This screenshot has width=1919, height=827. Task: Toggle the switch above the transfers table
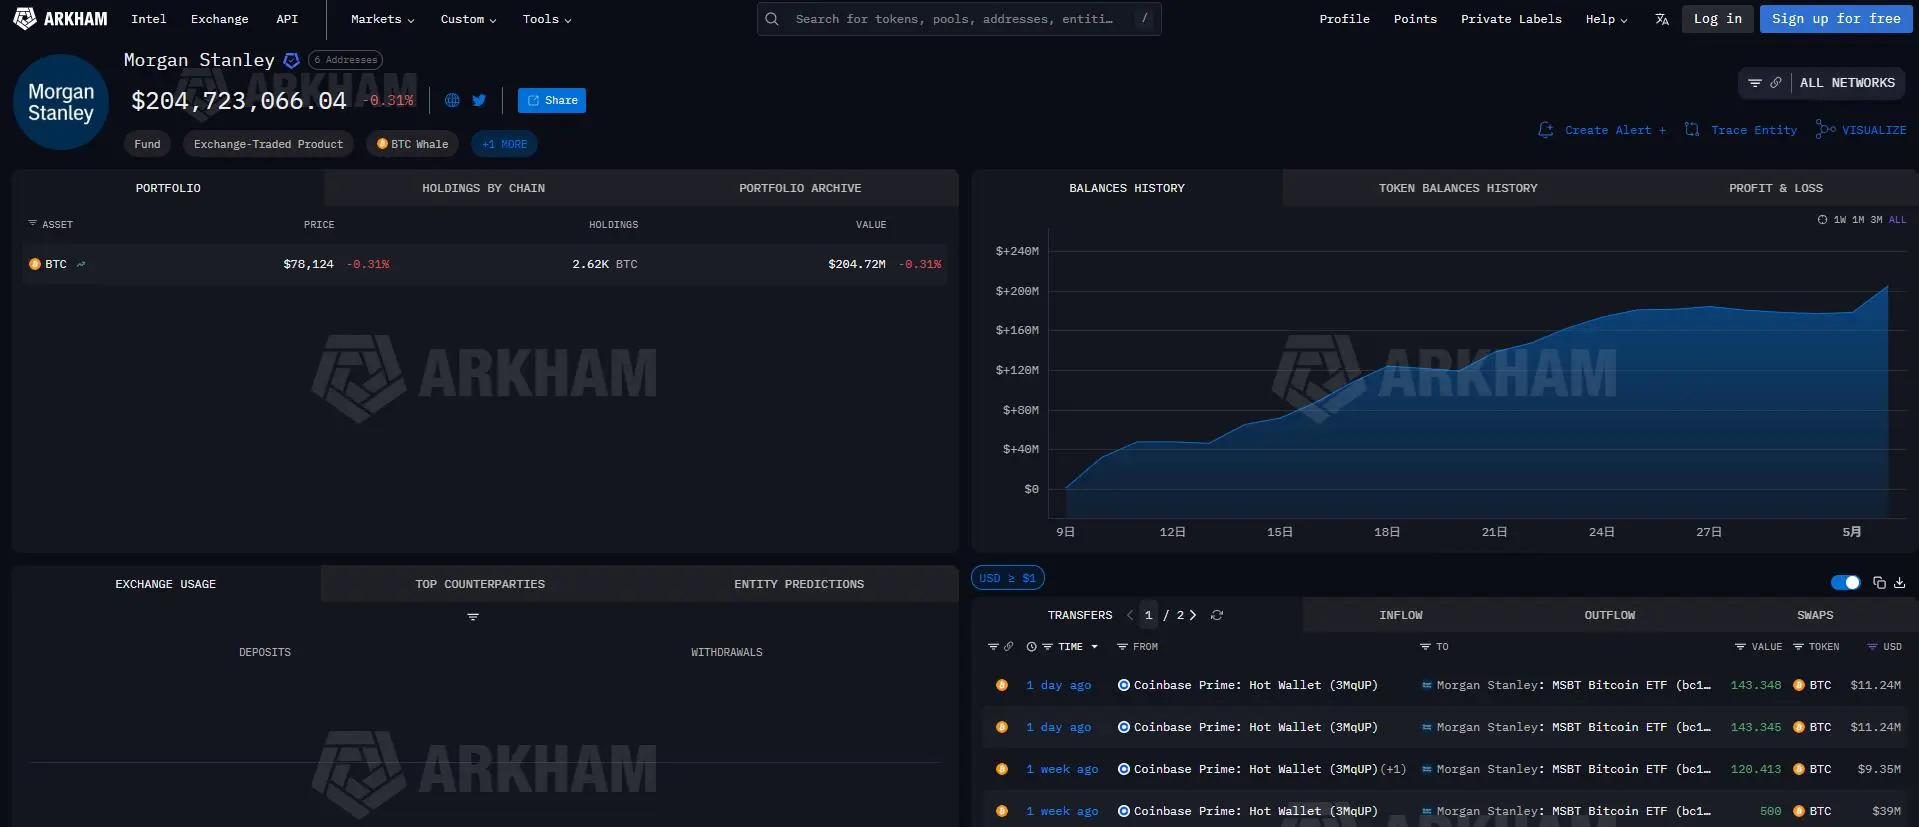click(1845, 583)
